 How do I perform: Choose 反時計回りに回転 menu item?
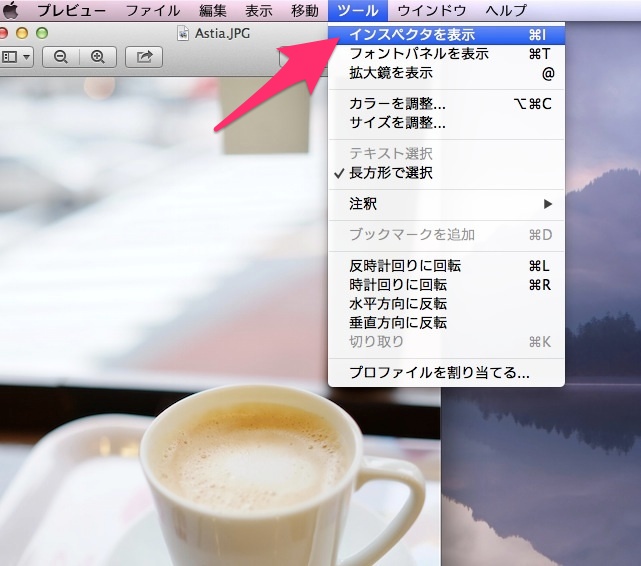click(446, 266)
